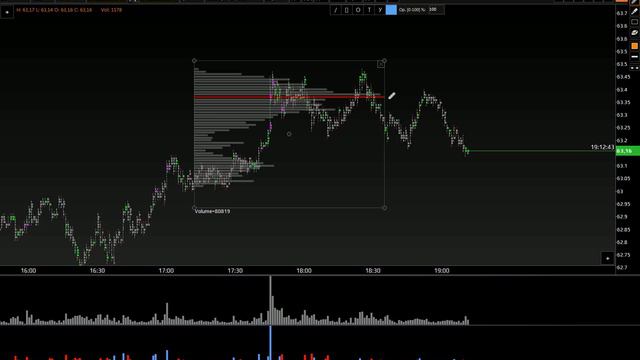Click the 17:00 time axis label

tap(166, 271)
